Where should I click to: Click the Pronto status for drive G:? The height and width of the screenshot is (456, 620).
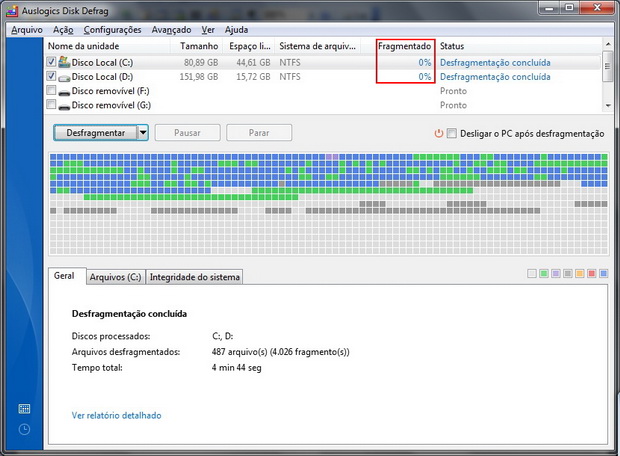pos(454,106)
